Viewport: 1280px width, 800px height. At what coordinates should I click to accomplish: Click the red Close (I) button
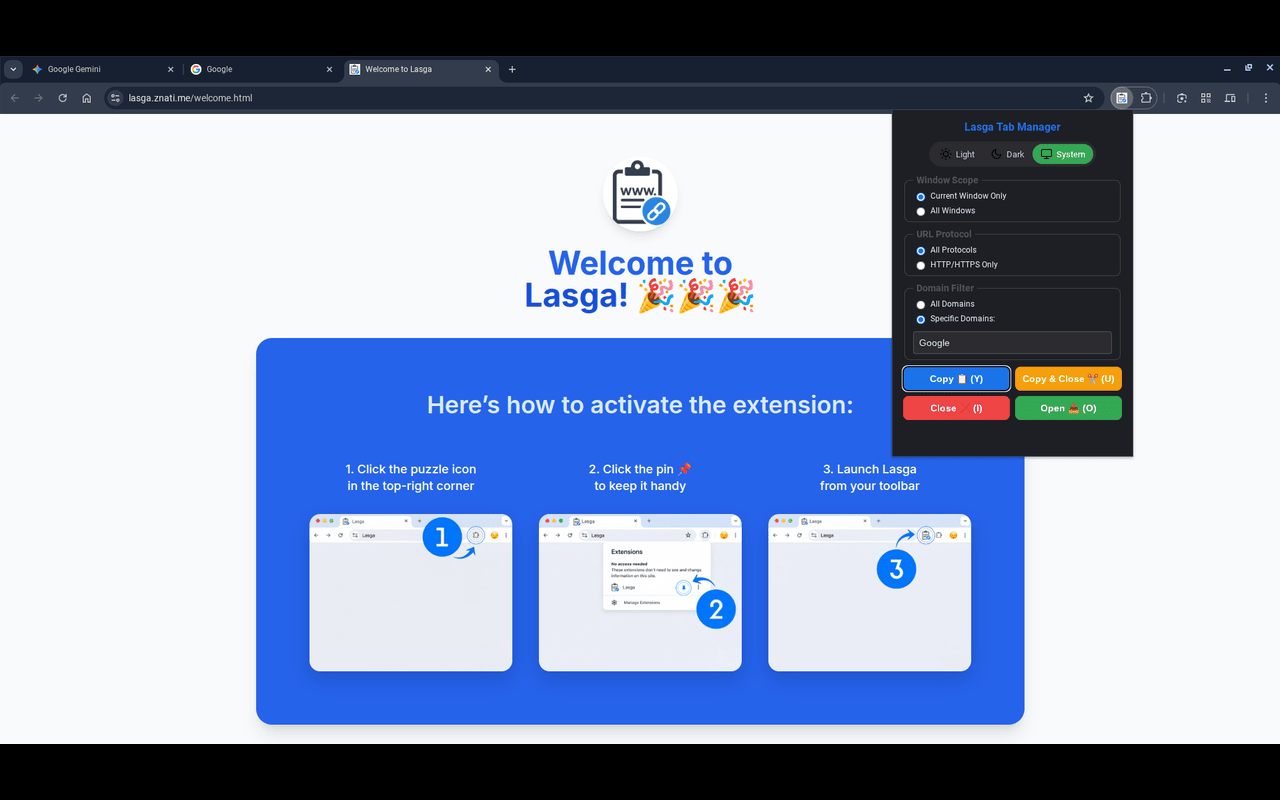[x=956, y=408]
